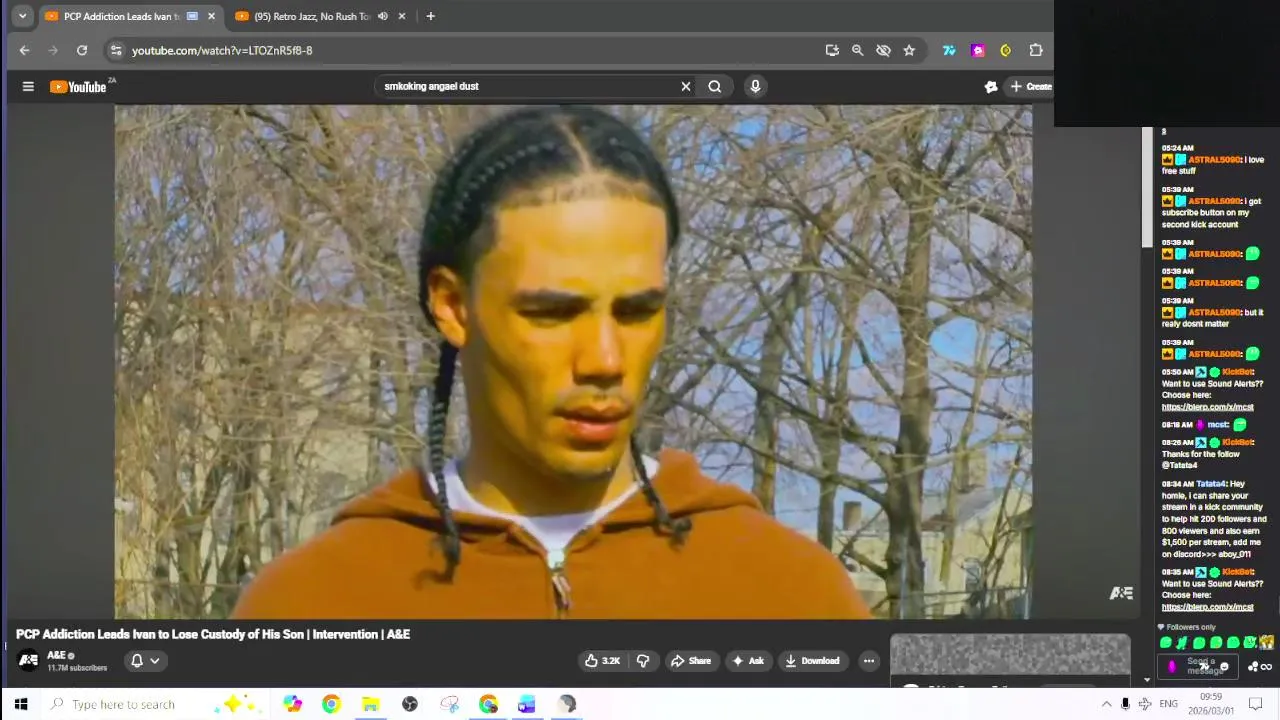Go back in the browser
Viewport: 1280px width, 720px height.
pos(24,50)
